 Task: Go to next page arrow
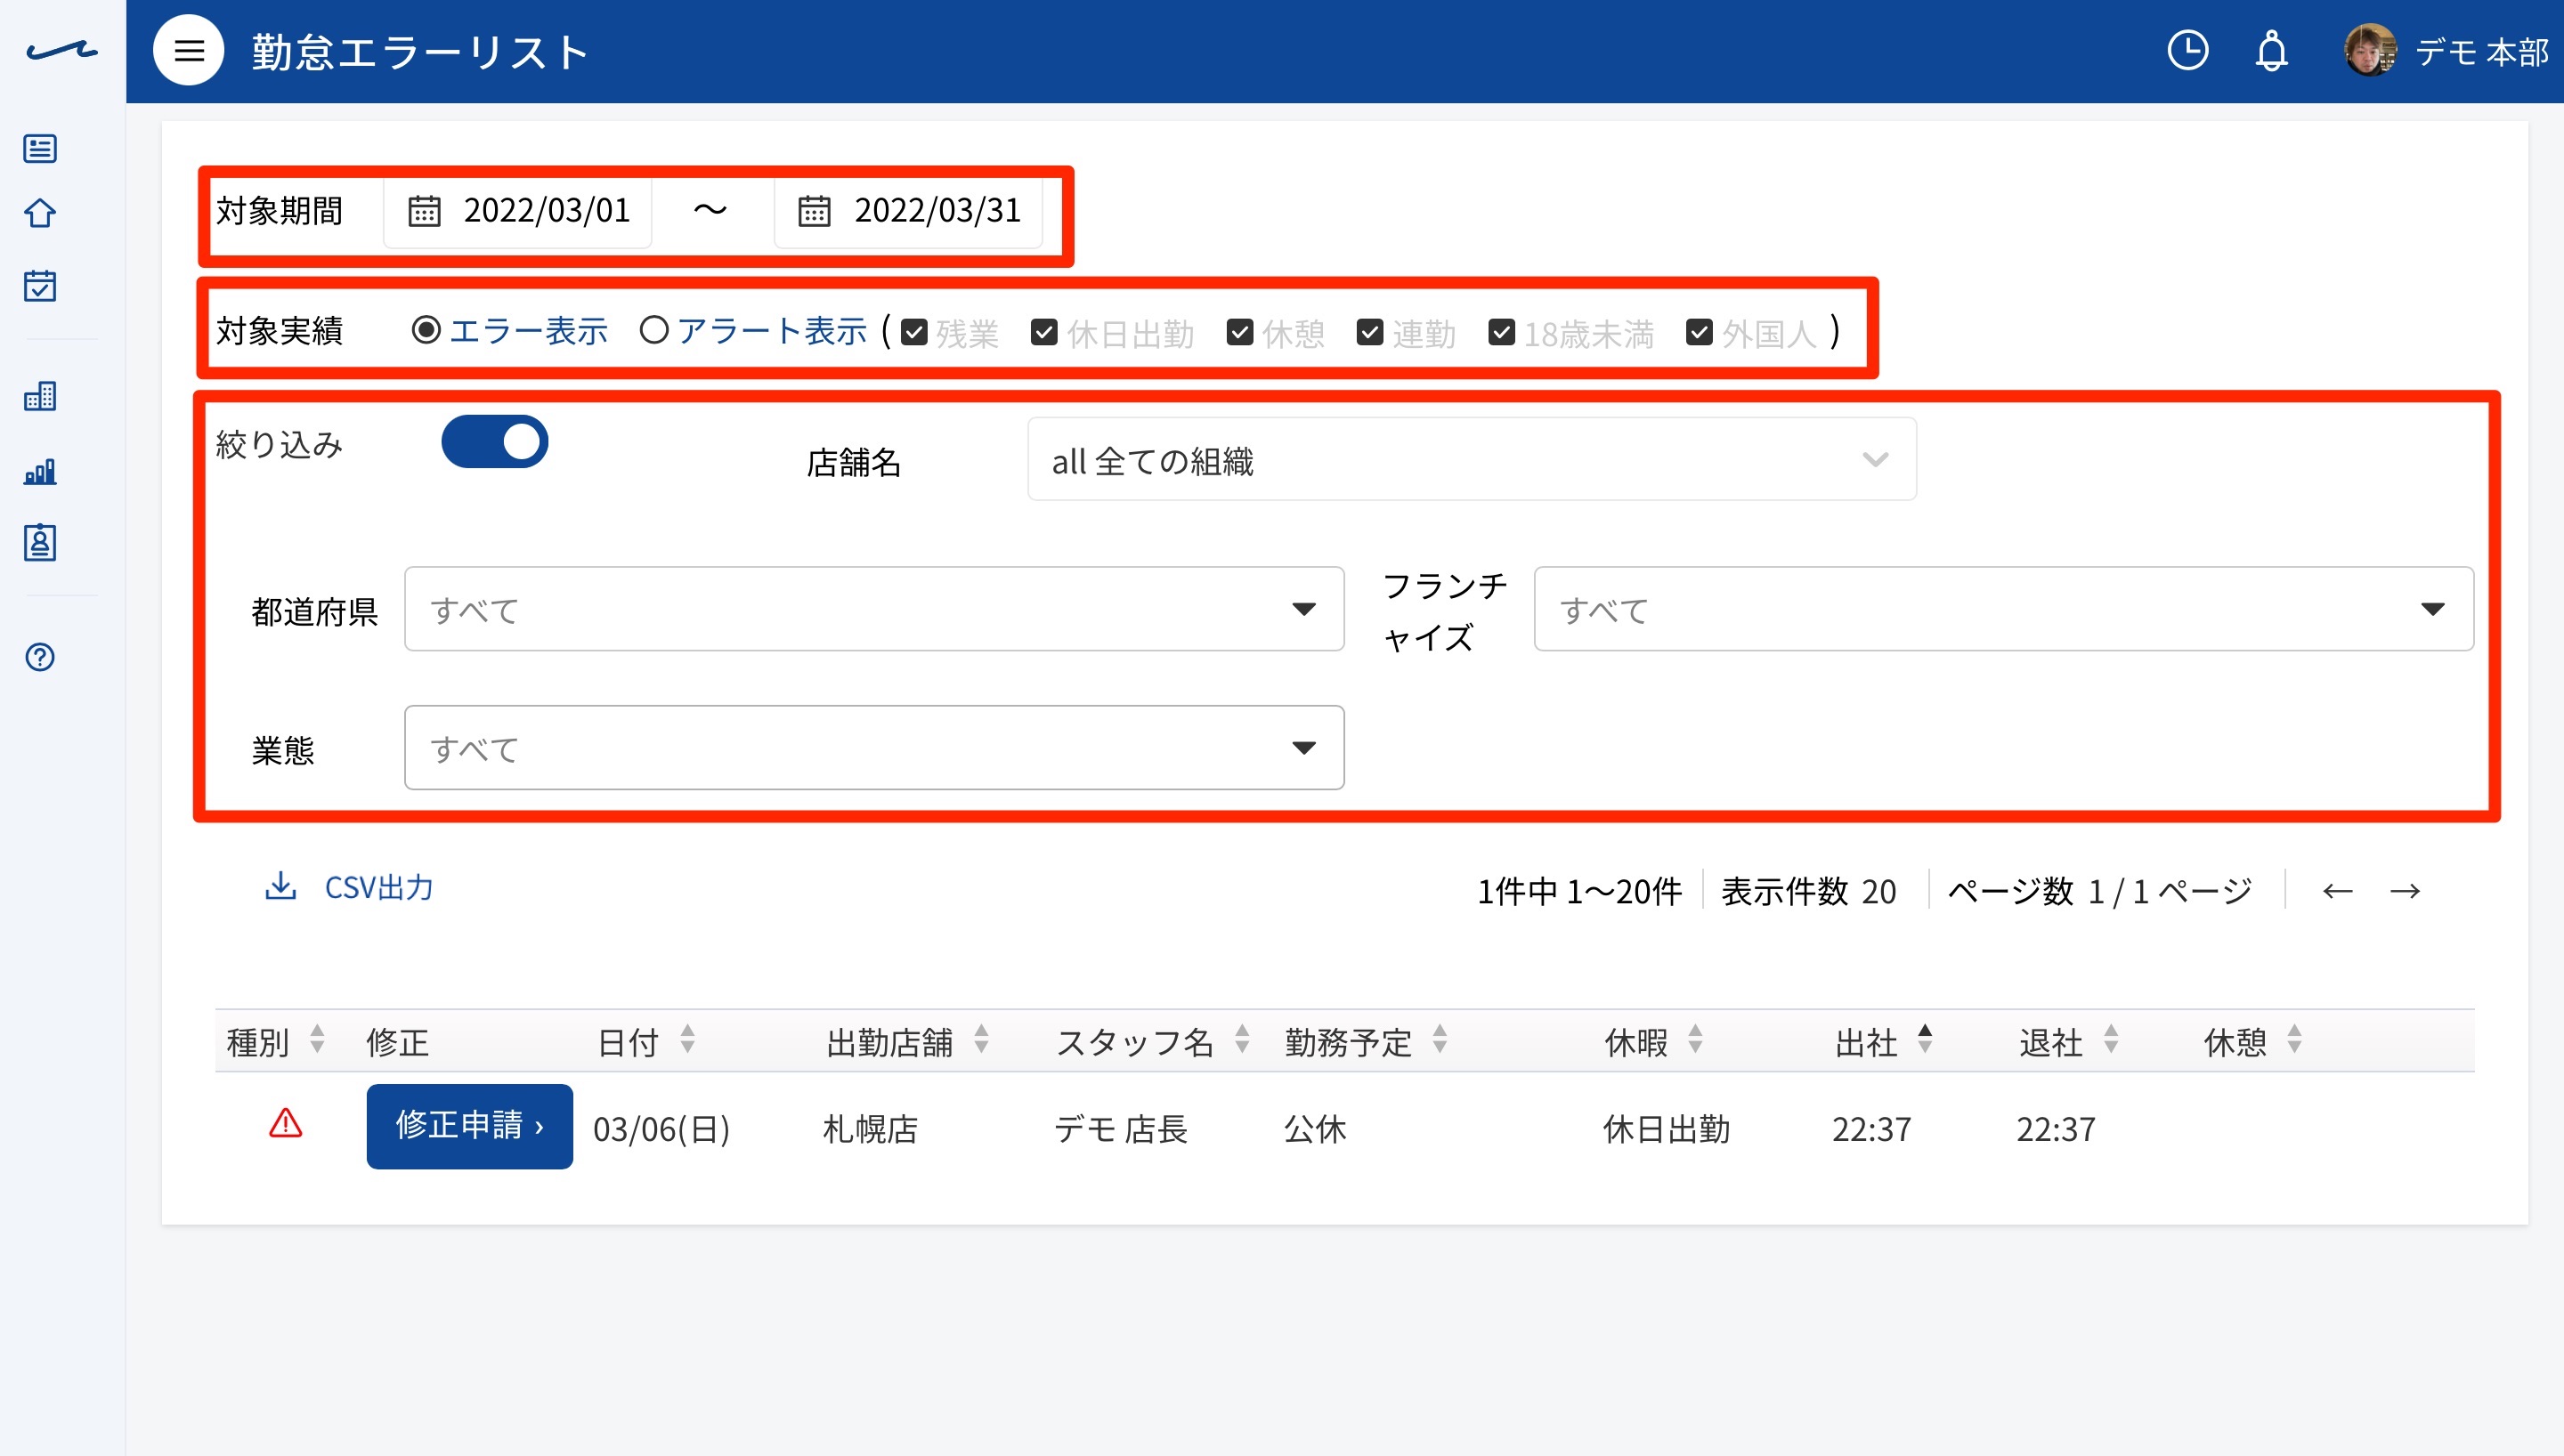[x=2405, y=891]
